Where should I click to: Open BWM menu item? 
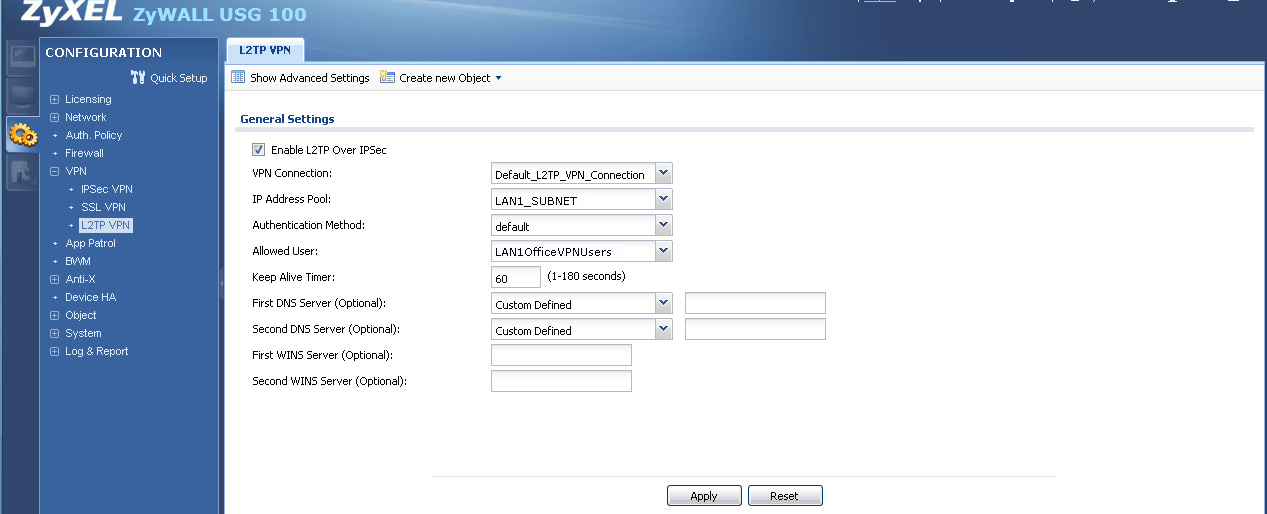(x=78, y=261)
